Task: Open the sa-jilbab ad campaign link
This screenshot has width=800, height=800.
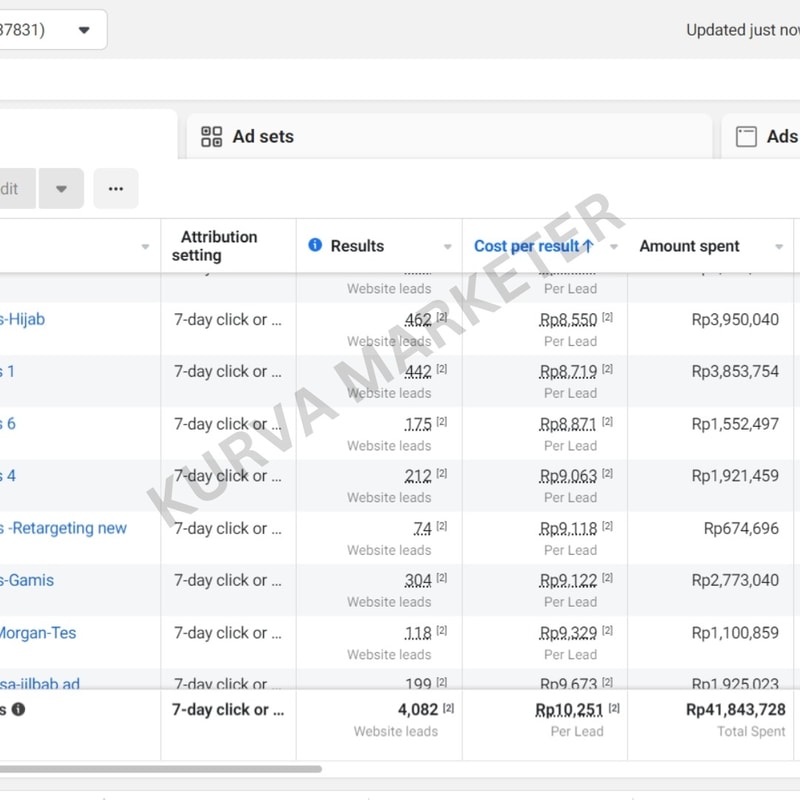Action: click(x=40, y=683)
